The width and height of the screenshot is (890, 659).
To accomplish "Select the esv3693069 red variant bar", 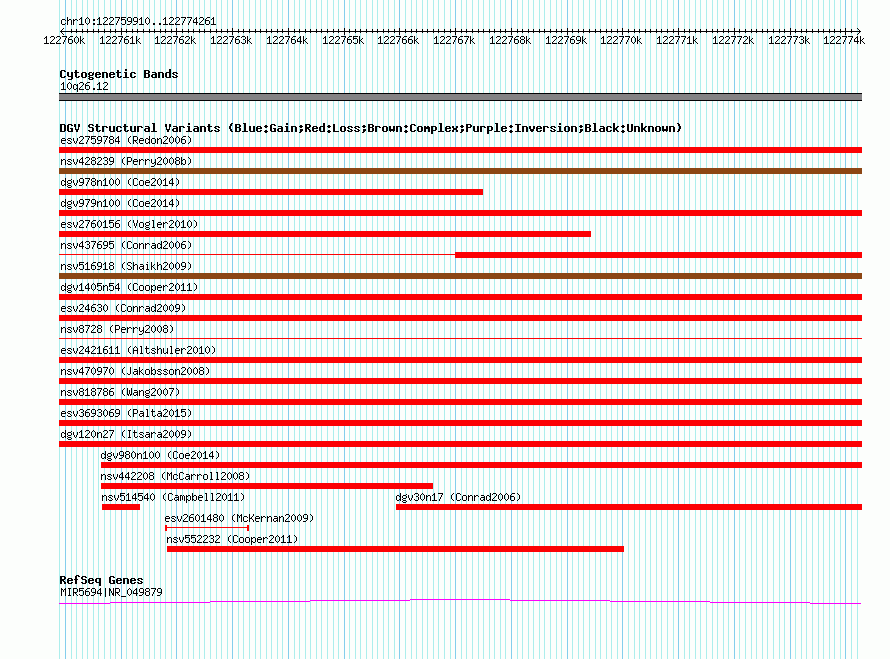I will point(460,423).
